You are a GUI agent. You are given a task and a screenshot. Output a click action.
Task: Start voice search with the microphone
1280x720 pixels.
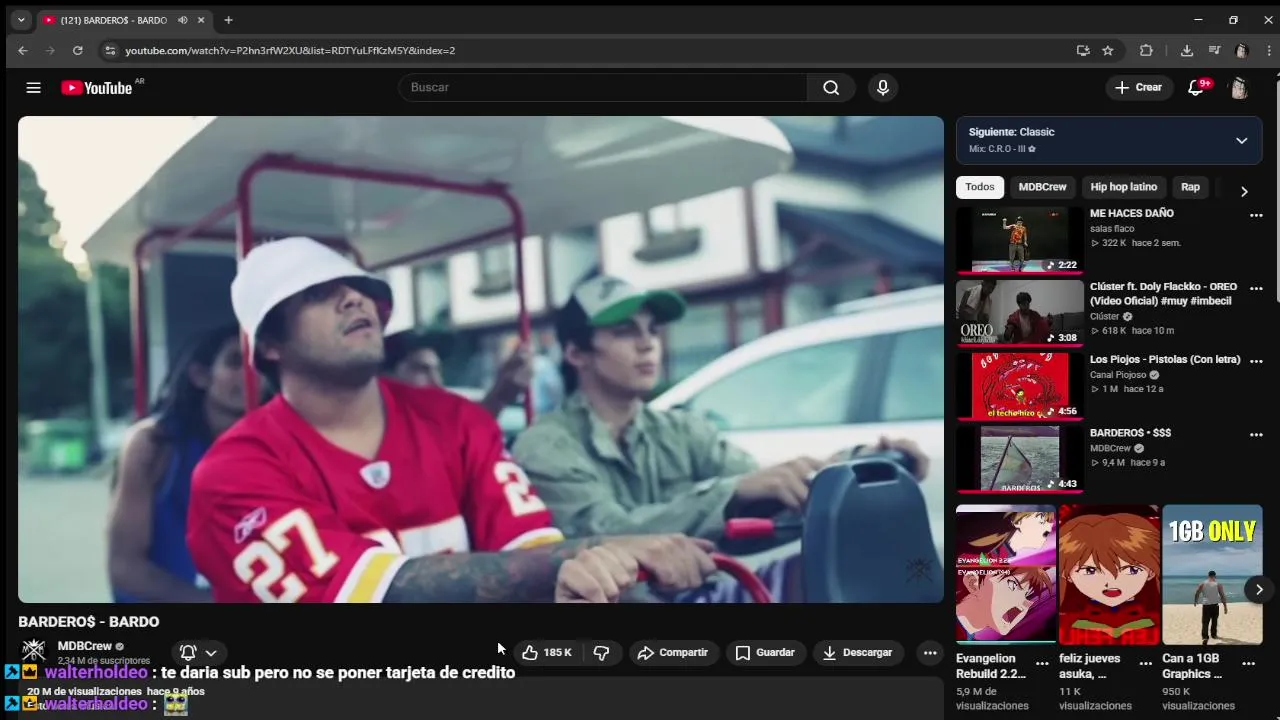[x=882, y=88]
